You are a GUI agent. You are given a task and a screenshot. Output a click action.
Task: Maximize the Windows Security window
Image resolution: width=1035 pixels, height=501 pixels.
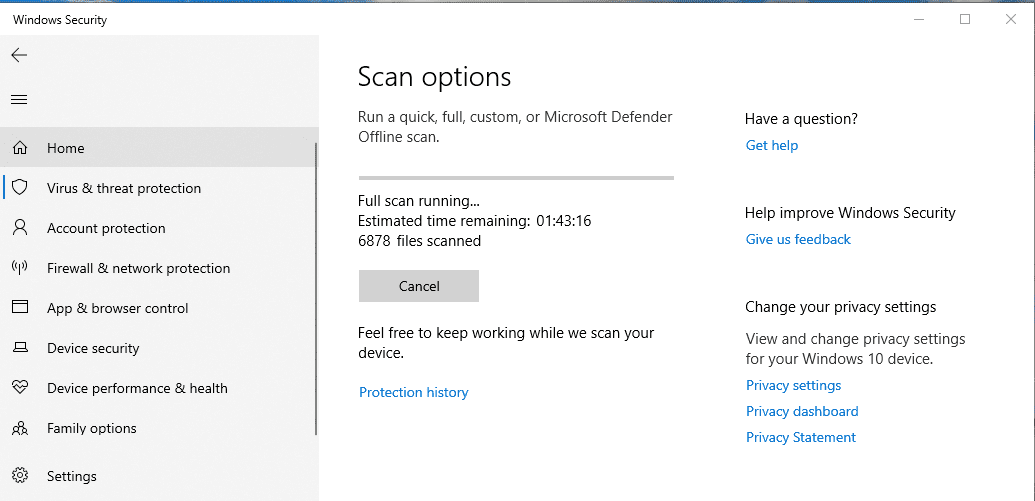coord(965,19)
